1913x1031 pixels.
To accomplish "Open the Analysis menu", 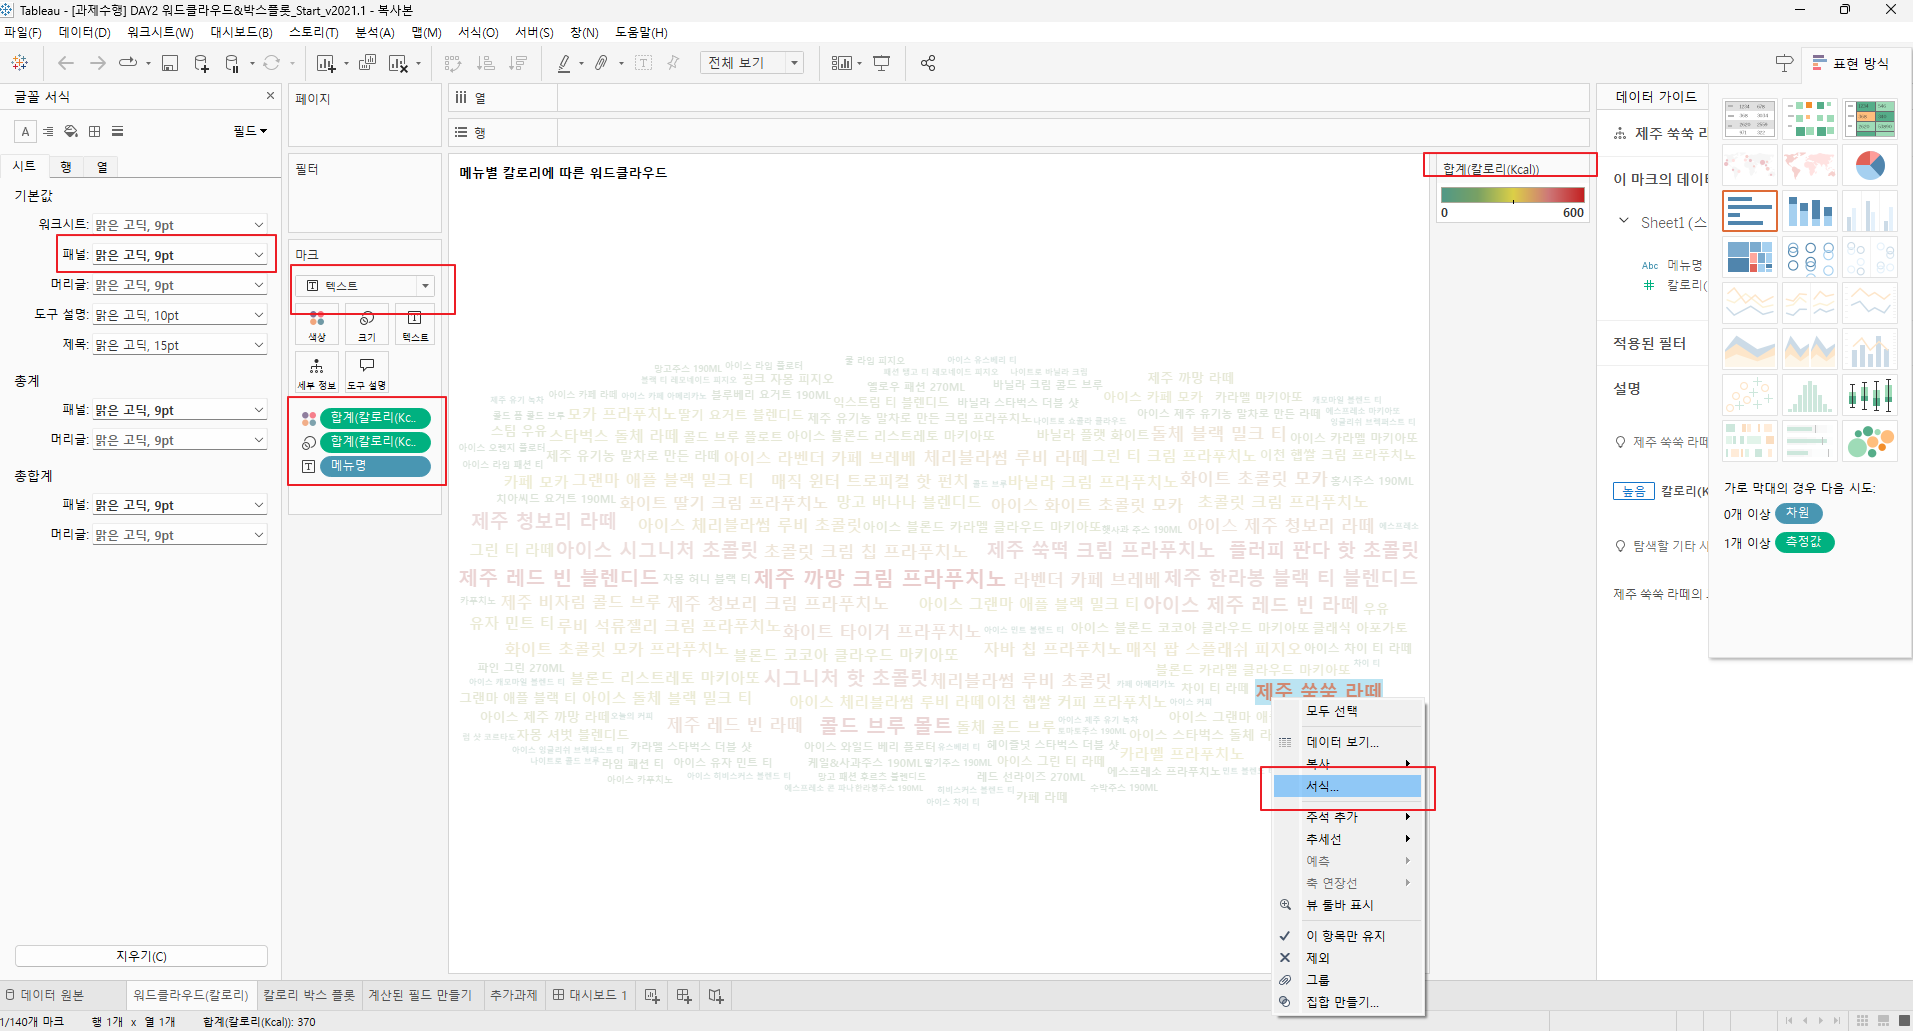I will [x=375, y=32].
